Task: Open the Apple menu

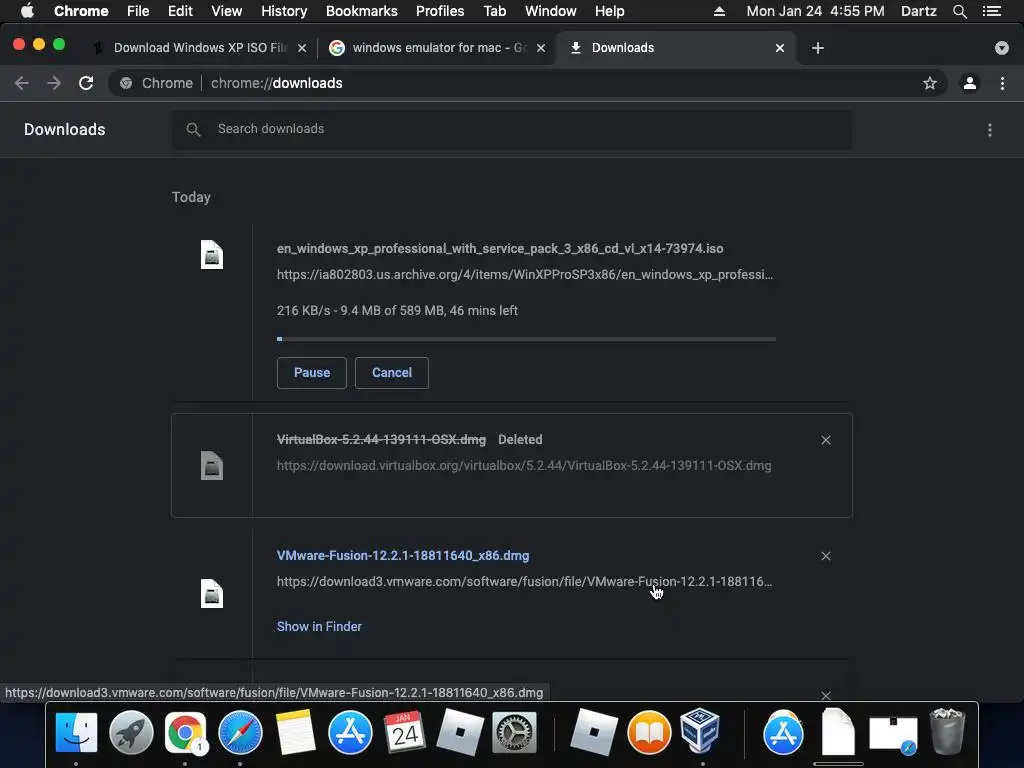Action: [27, 11]
